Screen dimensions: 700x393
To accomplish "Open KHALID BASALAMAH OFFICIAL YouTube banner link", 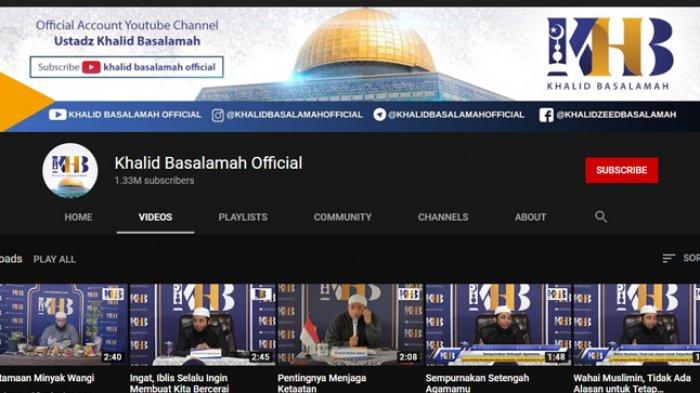I will coord(135,115).
